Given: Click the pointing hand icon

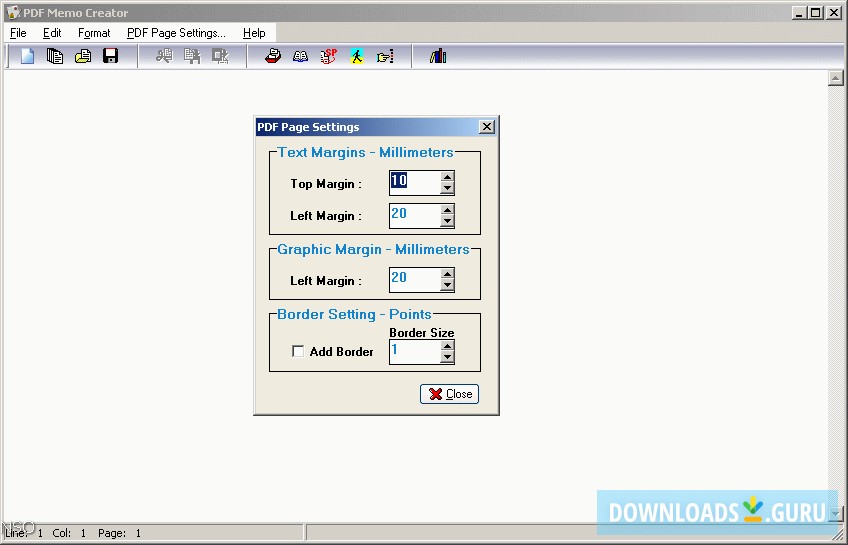Looking at the screenshot, I should (x=385, y=56).
